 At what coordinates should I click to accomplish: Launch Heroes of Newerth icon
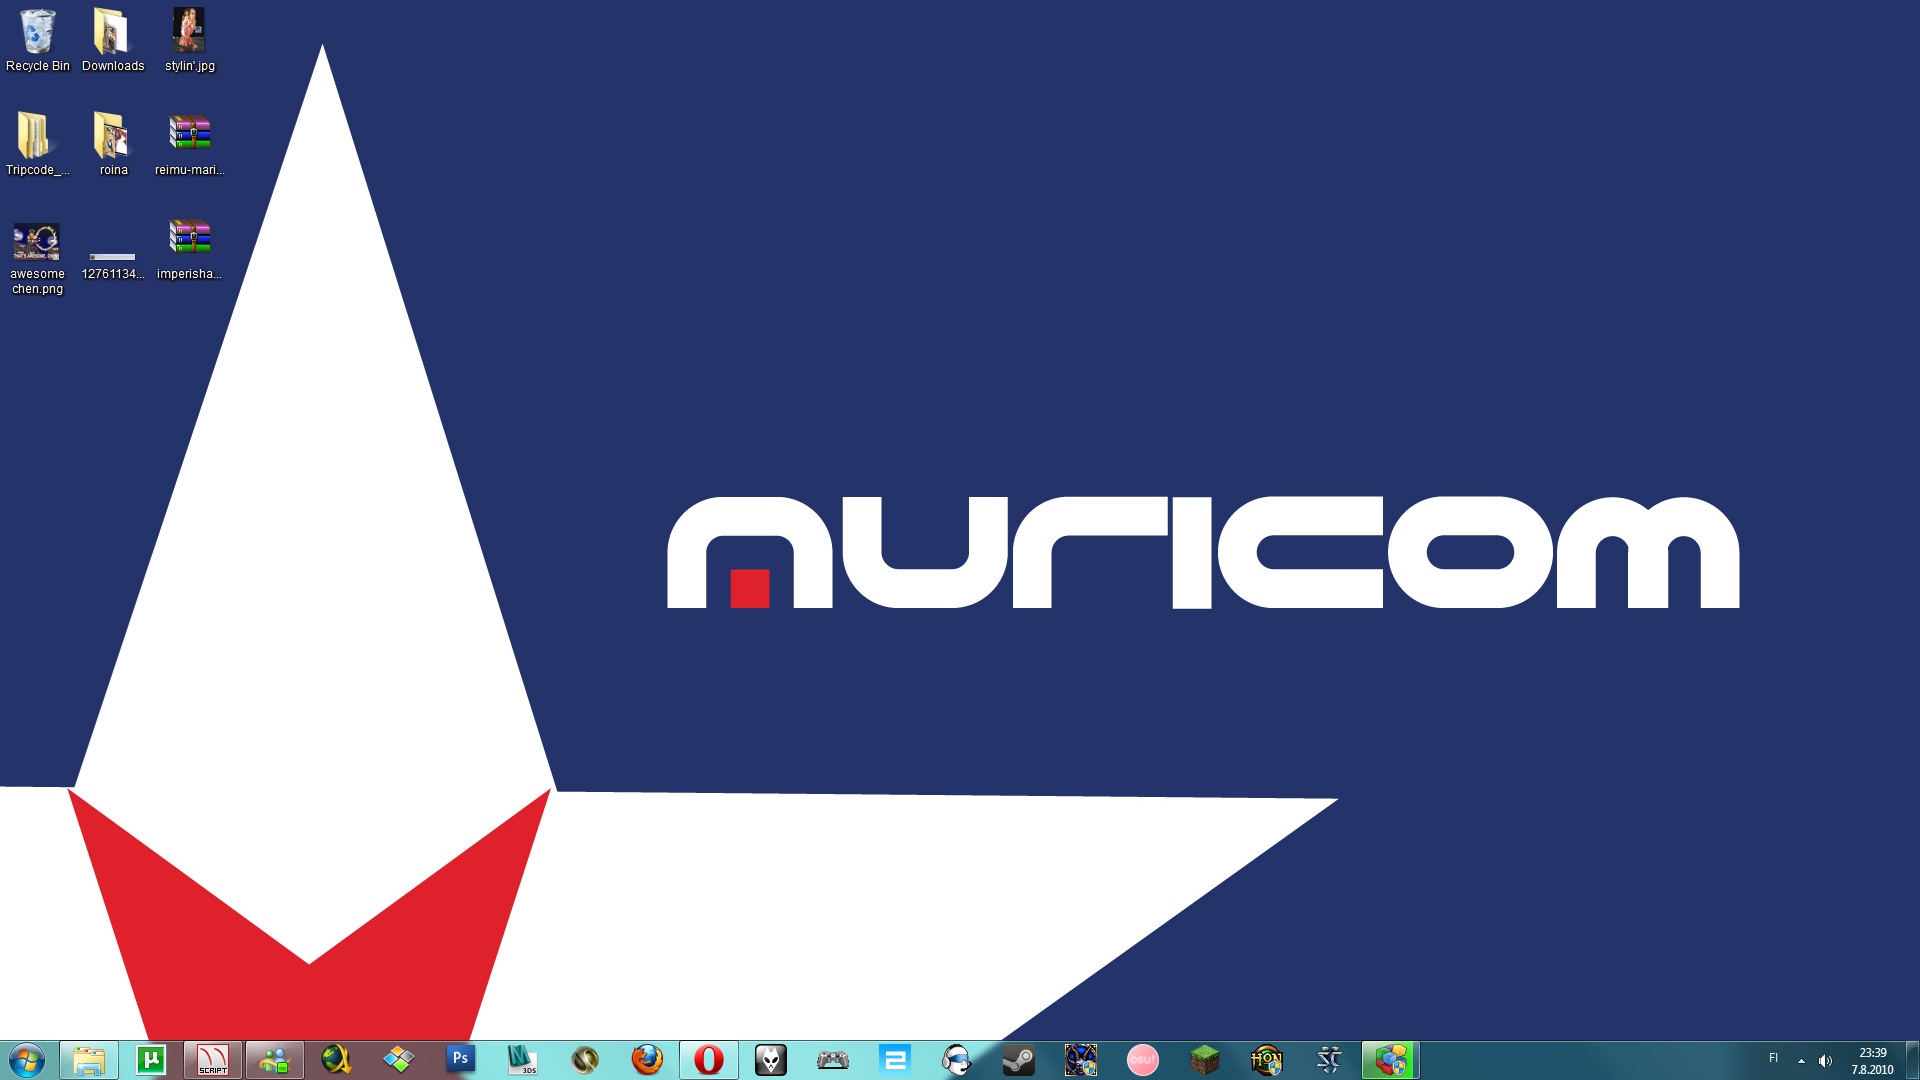pyautogui.click(x=1266, y=1060)
